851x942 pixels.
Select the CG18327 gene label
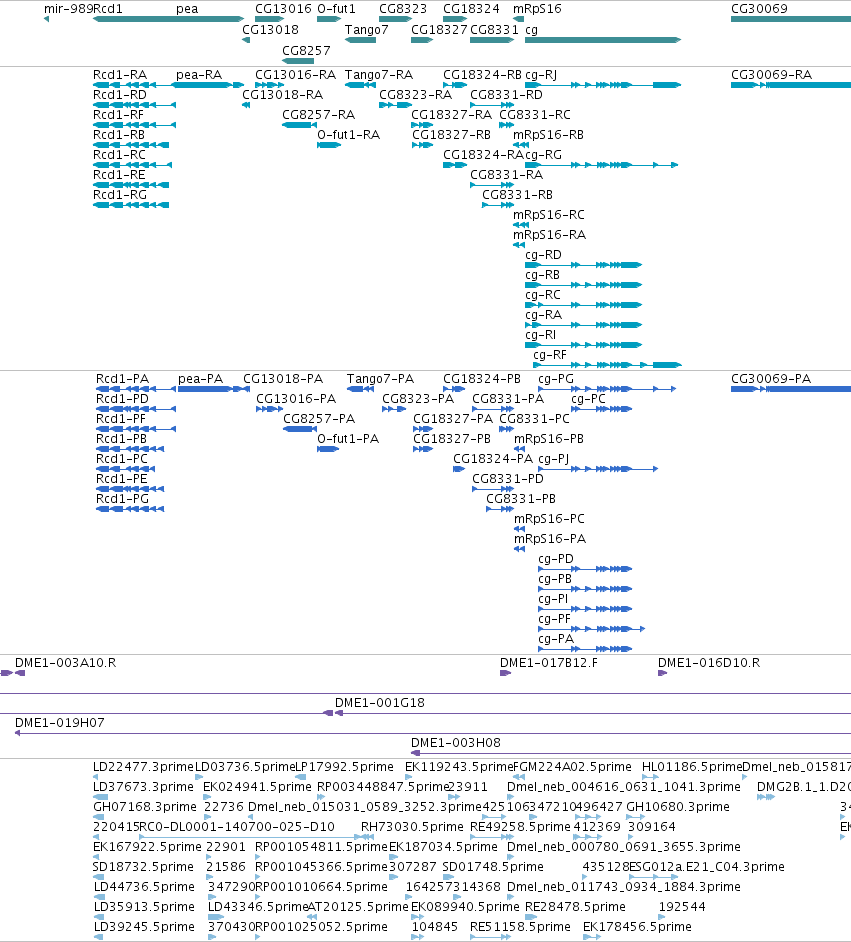pyautogui.click(x=439, y=30)
